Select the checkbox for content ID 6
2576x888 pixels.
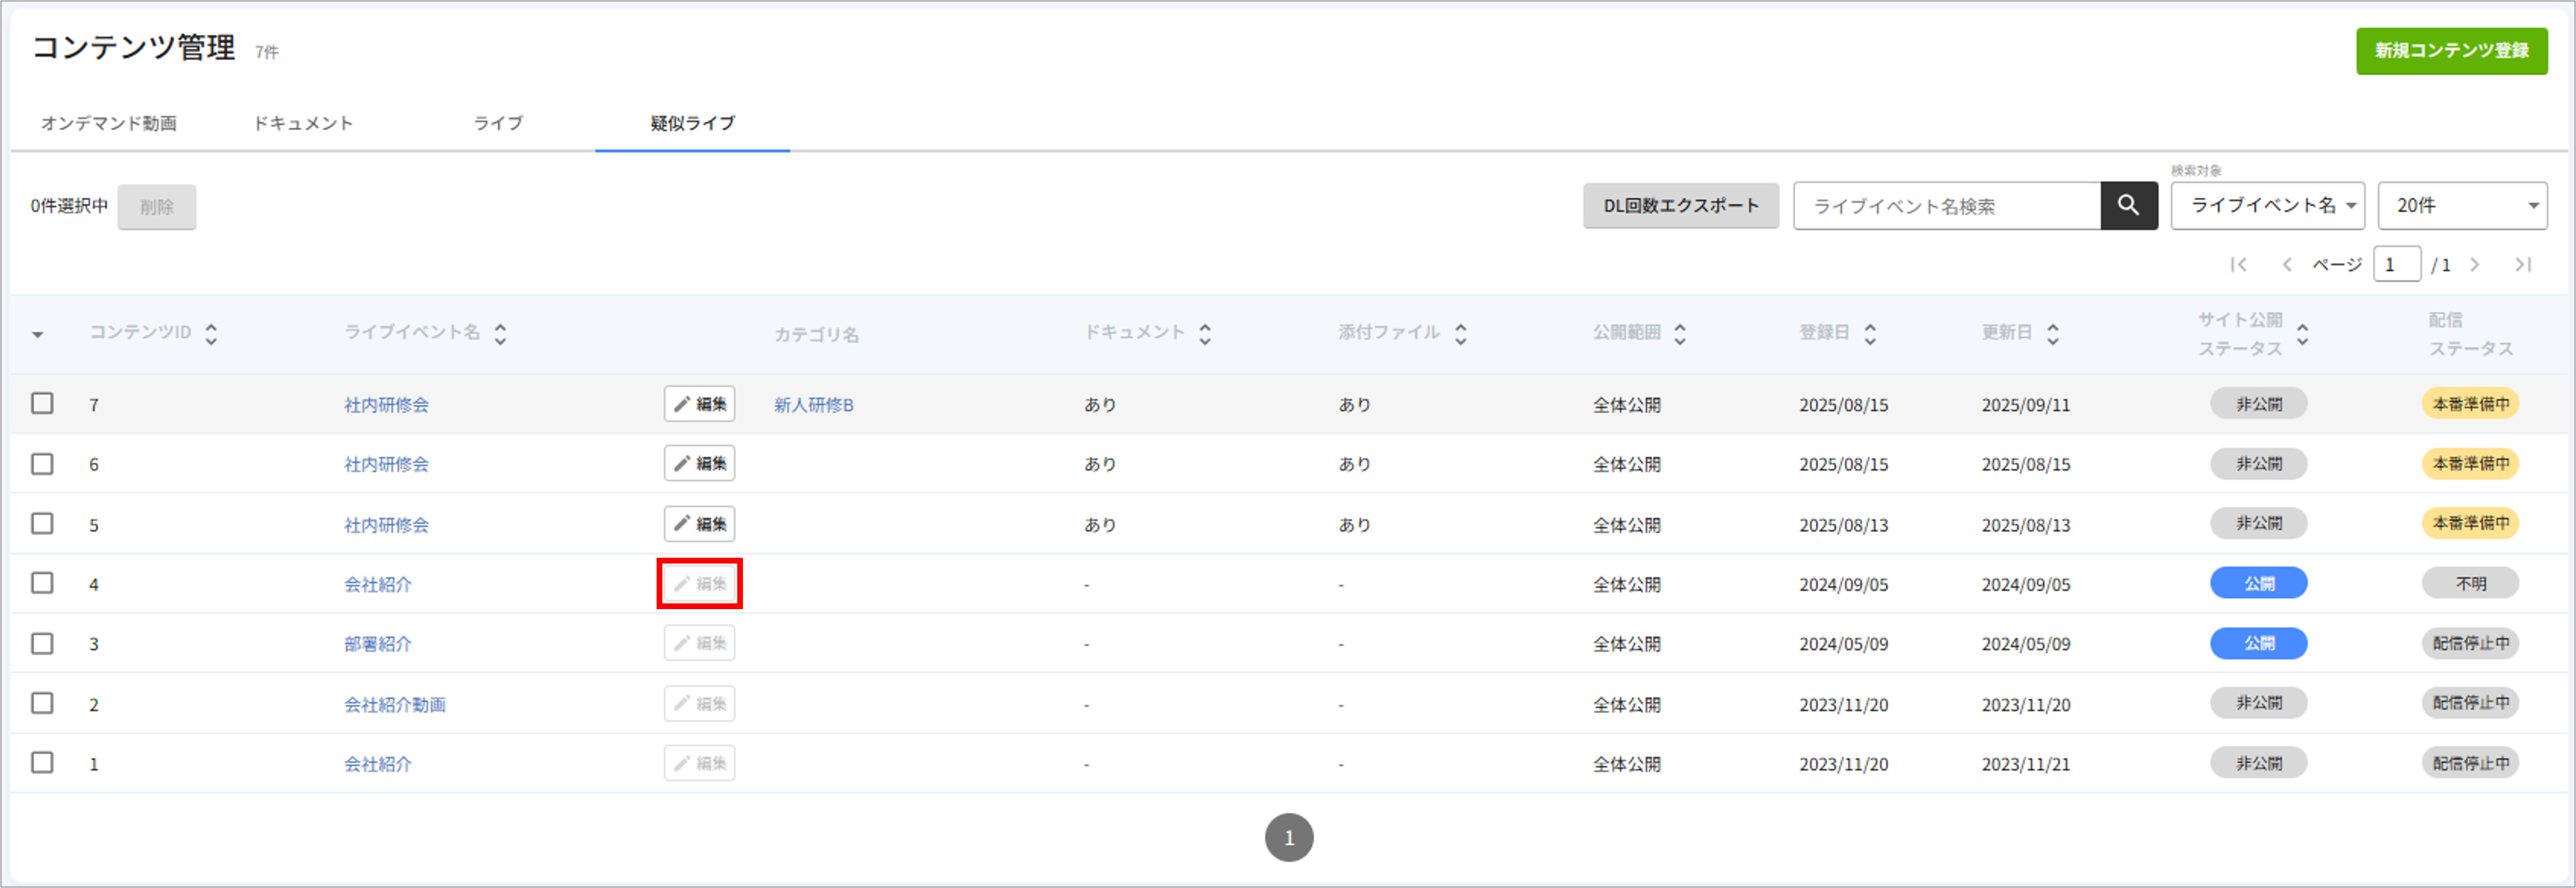point(42,464)
